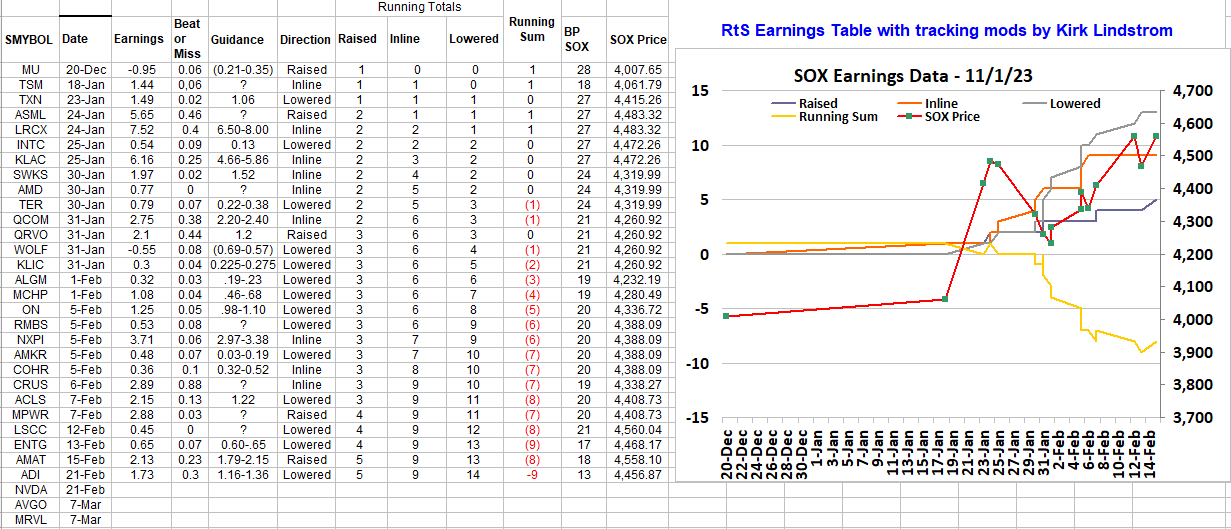
Task: Click the Raised legend entry in chart
Action: click(x=818, y=103)
